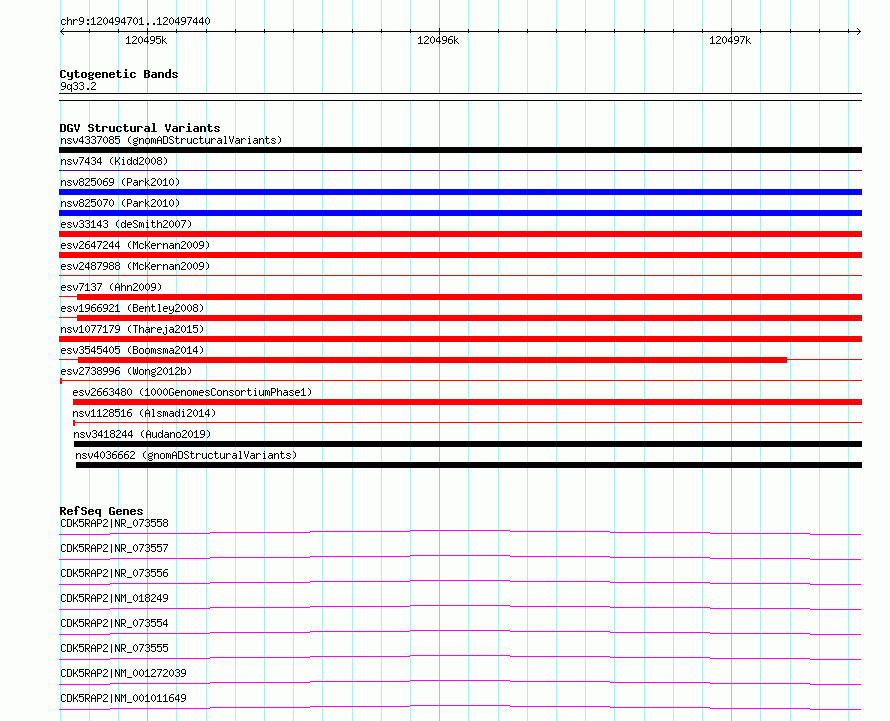Open variant esv2663480 (1000GenomesConsortiumPhase1) label
The width and height of the screenshot is (890, 721).
pyautogui.click(x=192, y=392)
